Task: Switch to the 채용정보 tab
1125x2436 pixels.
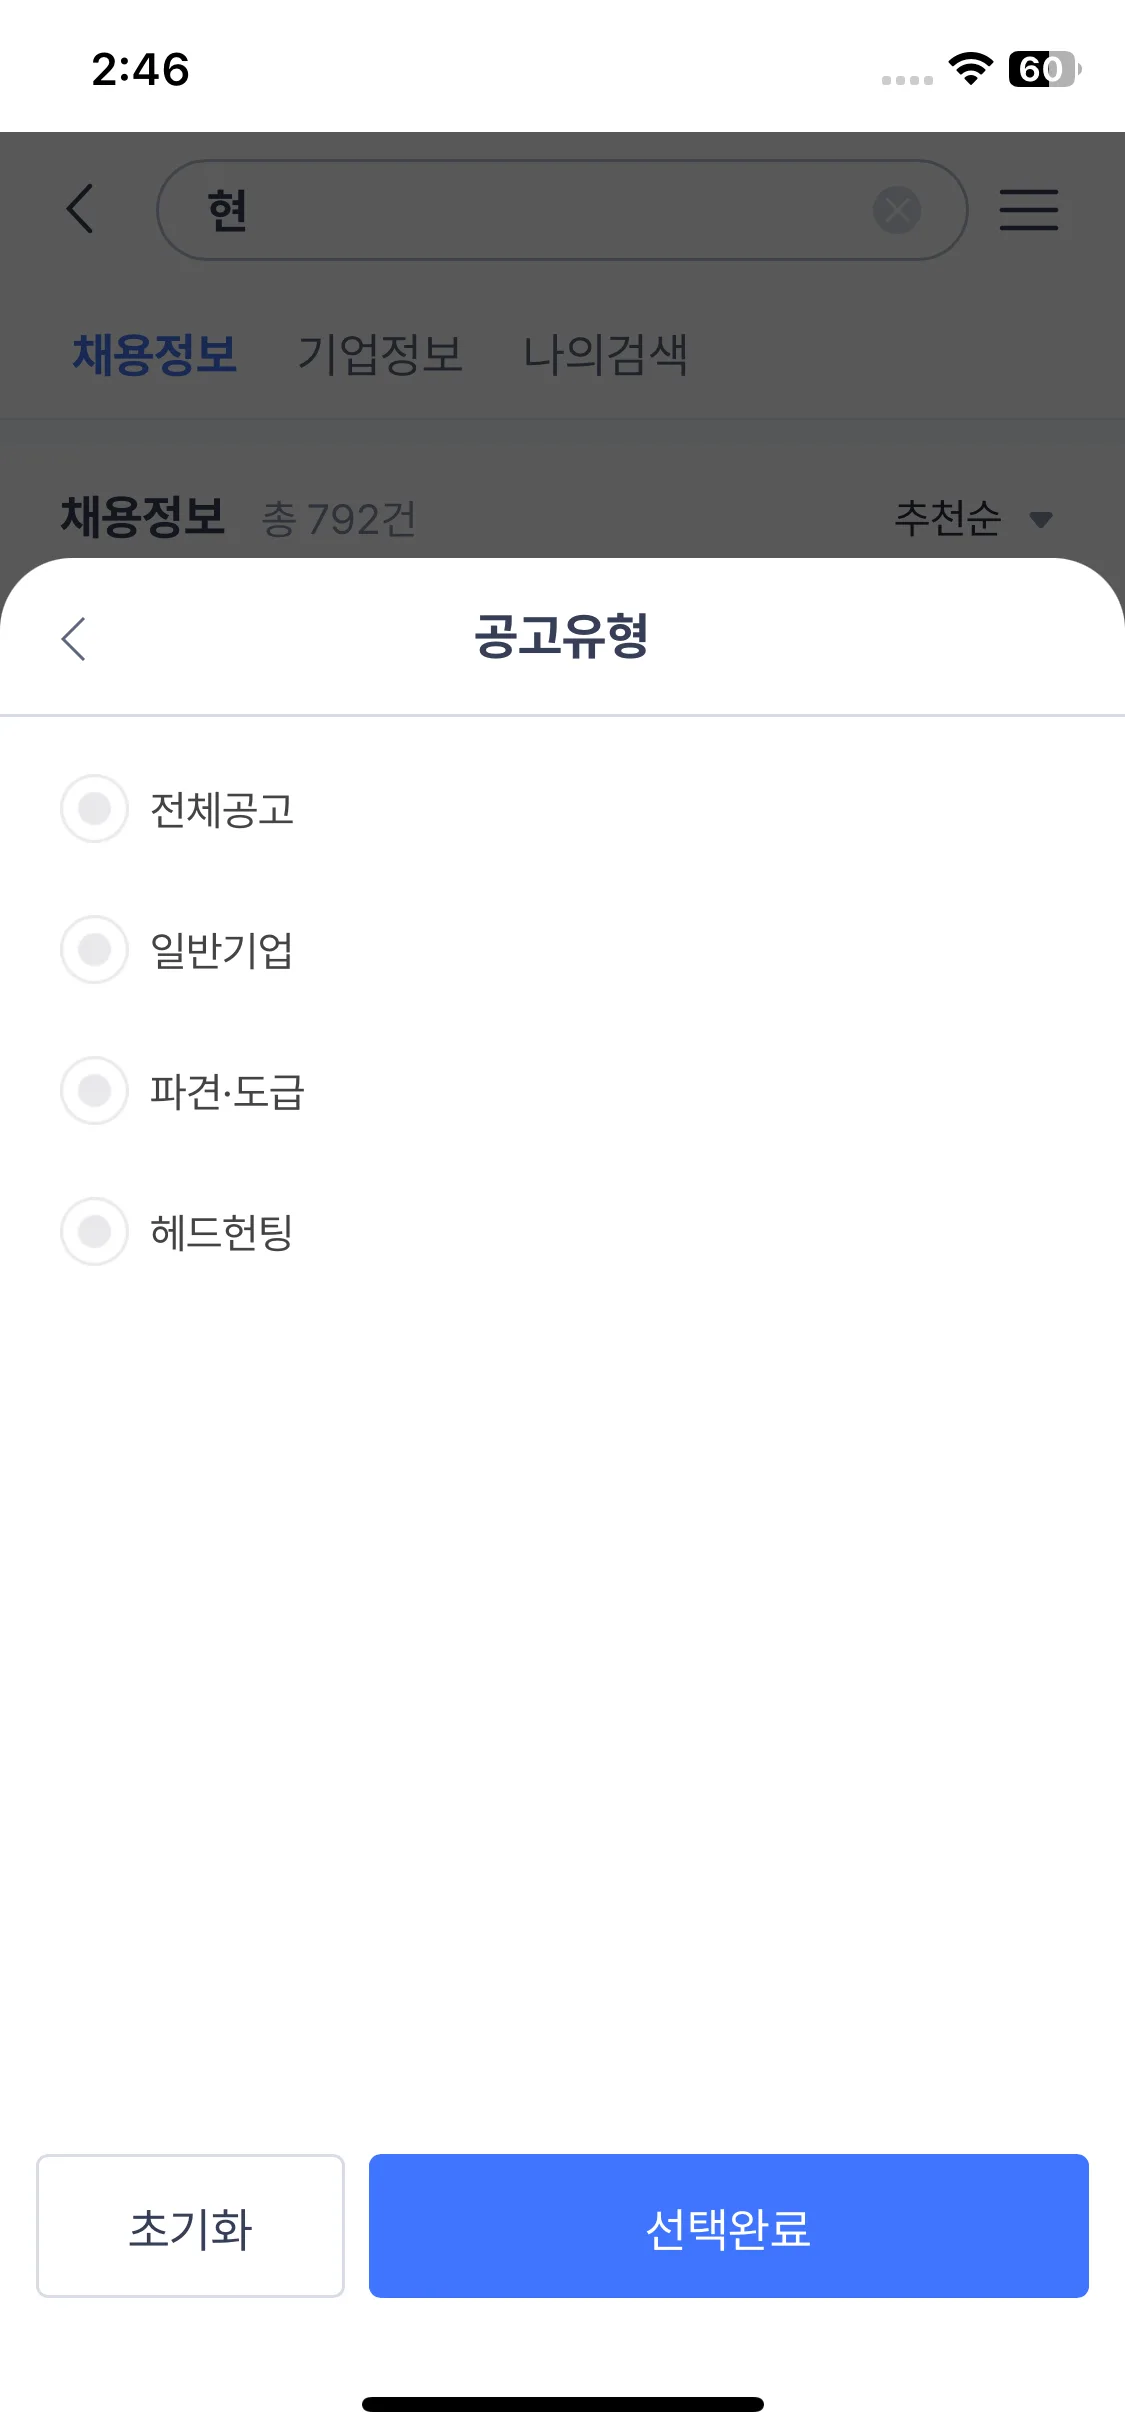Action: [155, 355]
